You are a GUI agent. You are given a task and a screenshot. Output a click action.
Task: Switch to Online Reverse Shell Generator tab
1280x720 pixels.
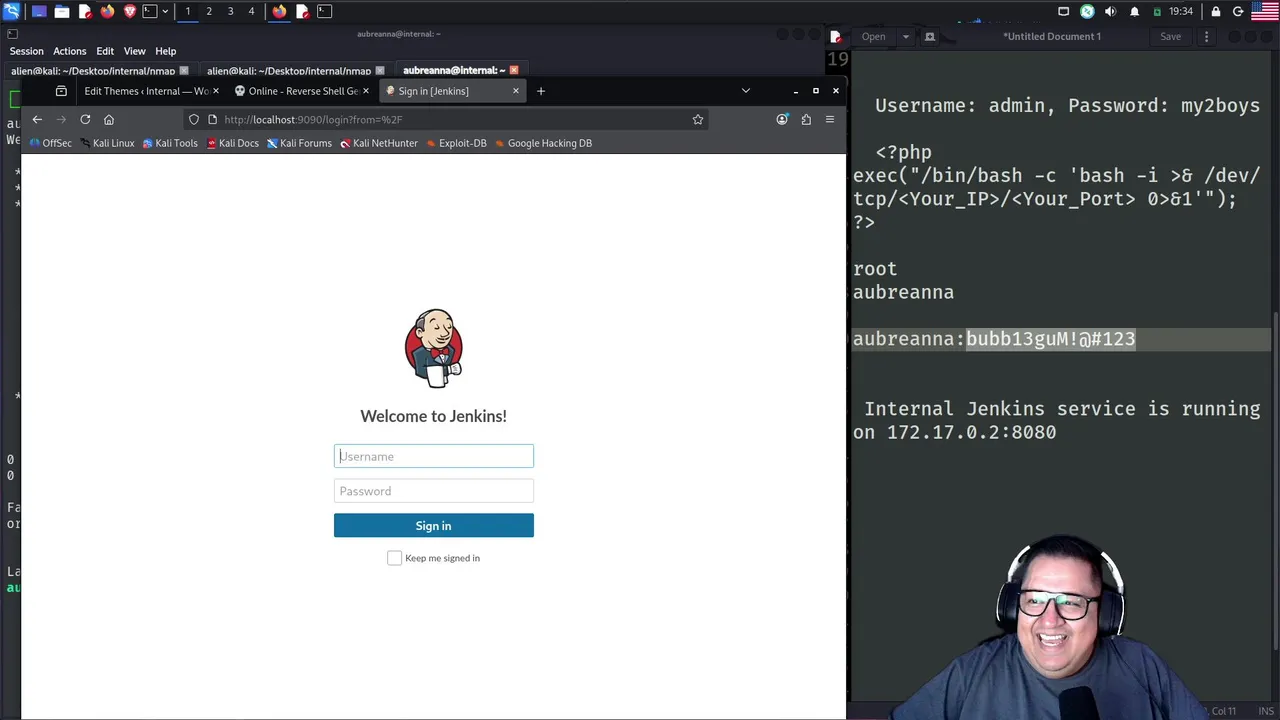coord(303,91)
